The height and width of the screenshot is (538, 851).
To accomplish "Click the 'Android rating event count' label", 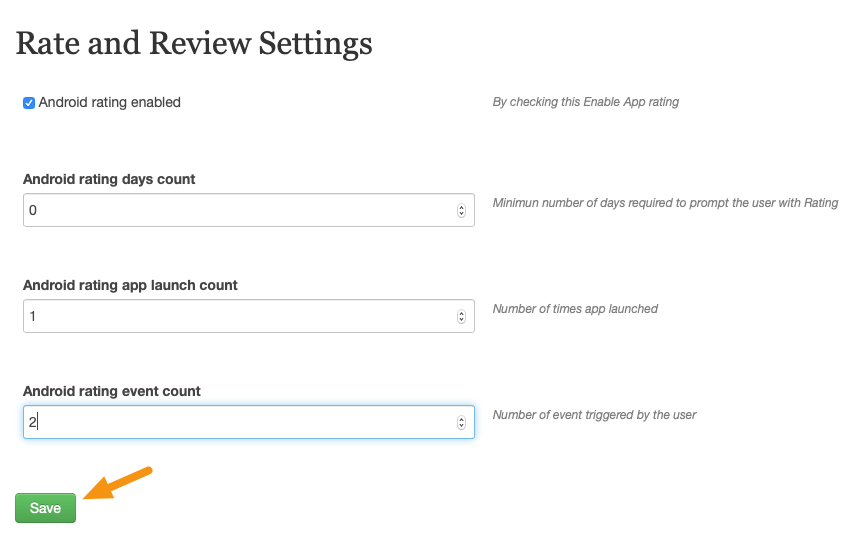I will pos(112,391).
